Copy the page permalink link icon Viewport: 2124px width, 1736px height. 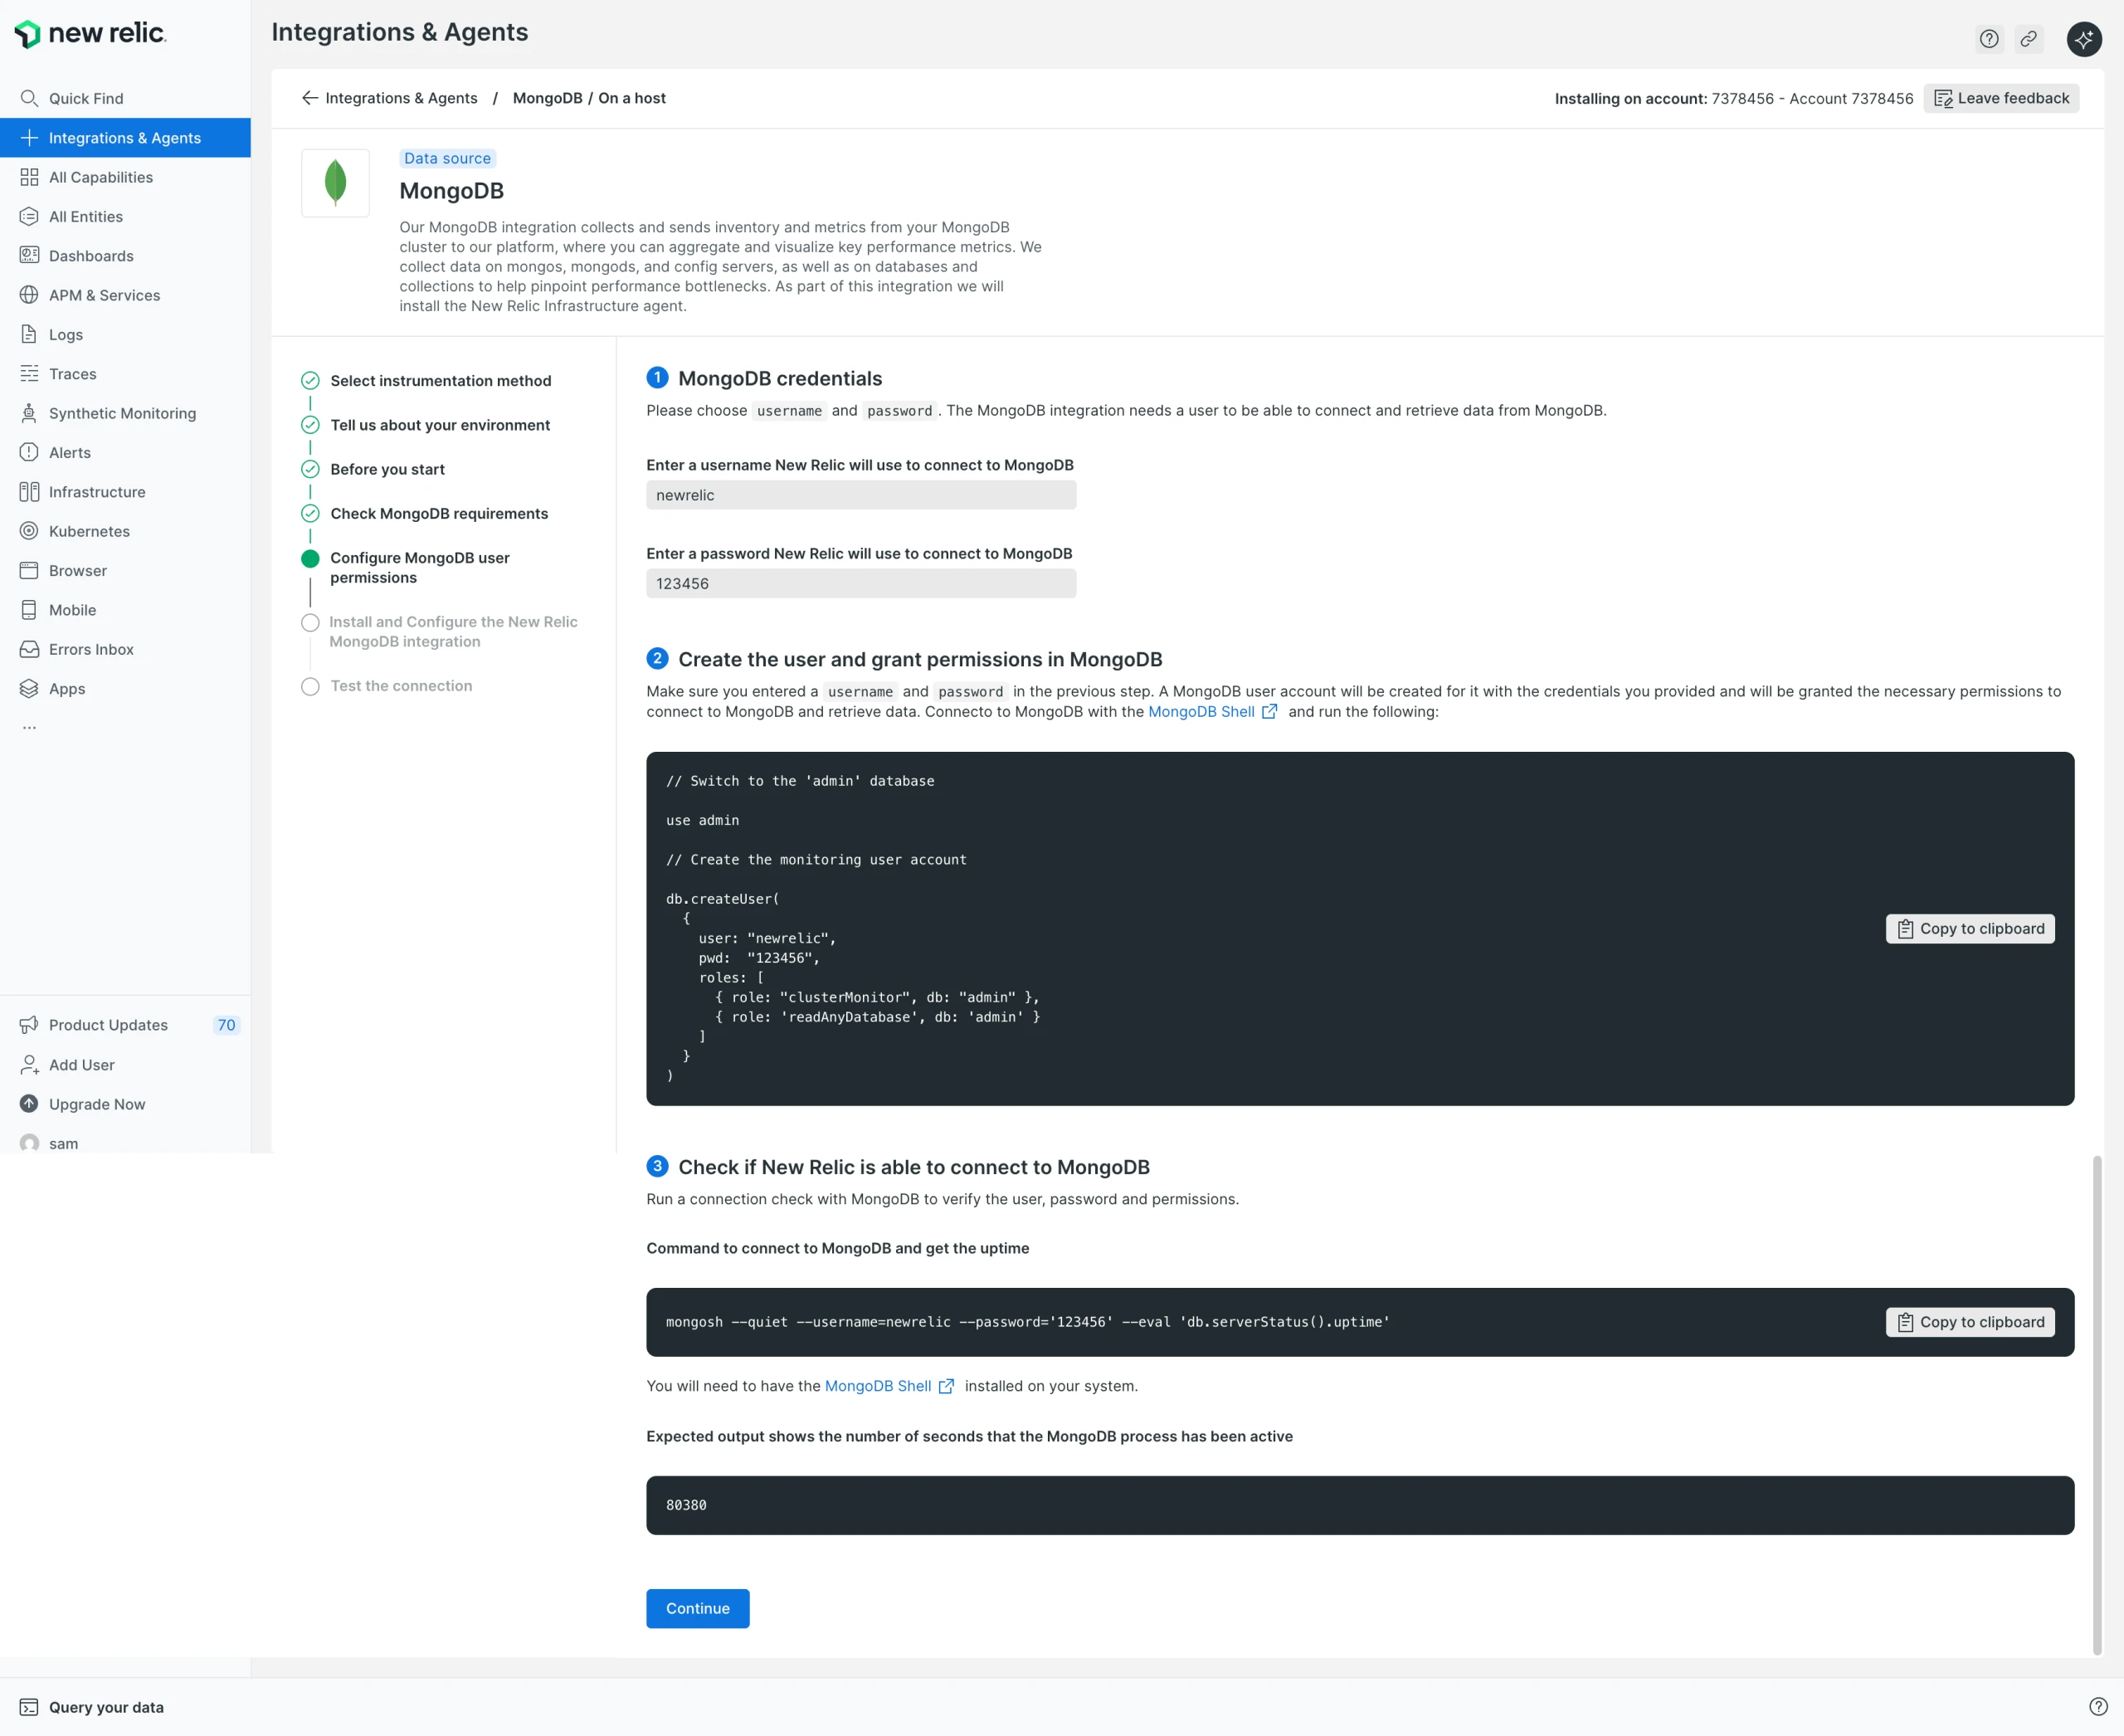[2028, 39]
